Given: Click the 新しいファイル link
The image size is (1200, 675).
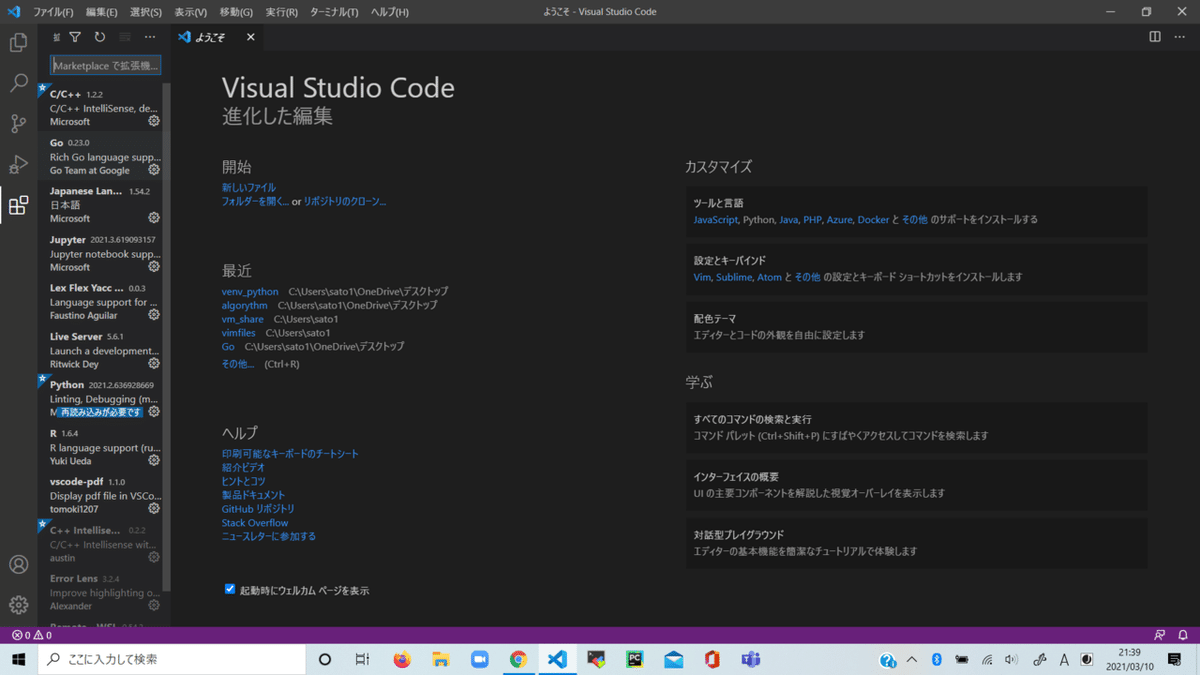Looking at the screenshot, I should 249,187.
